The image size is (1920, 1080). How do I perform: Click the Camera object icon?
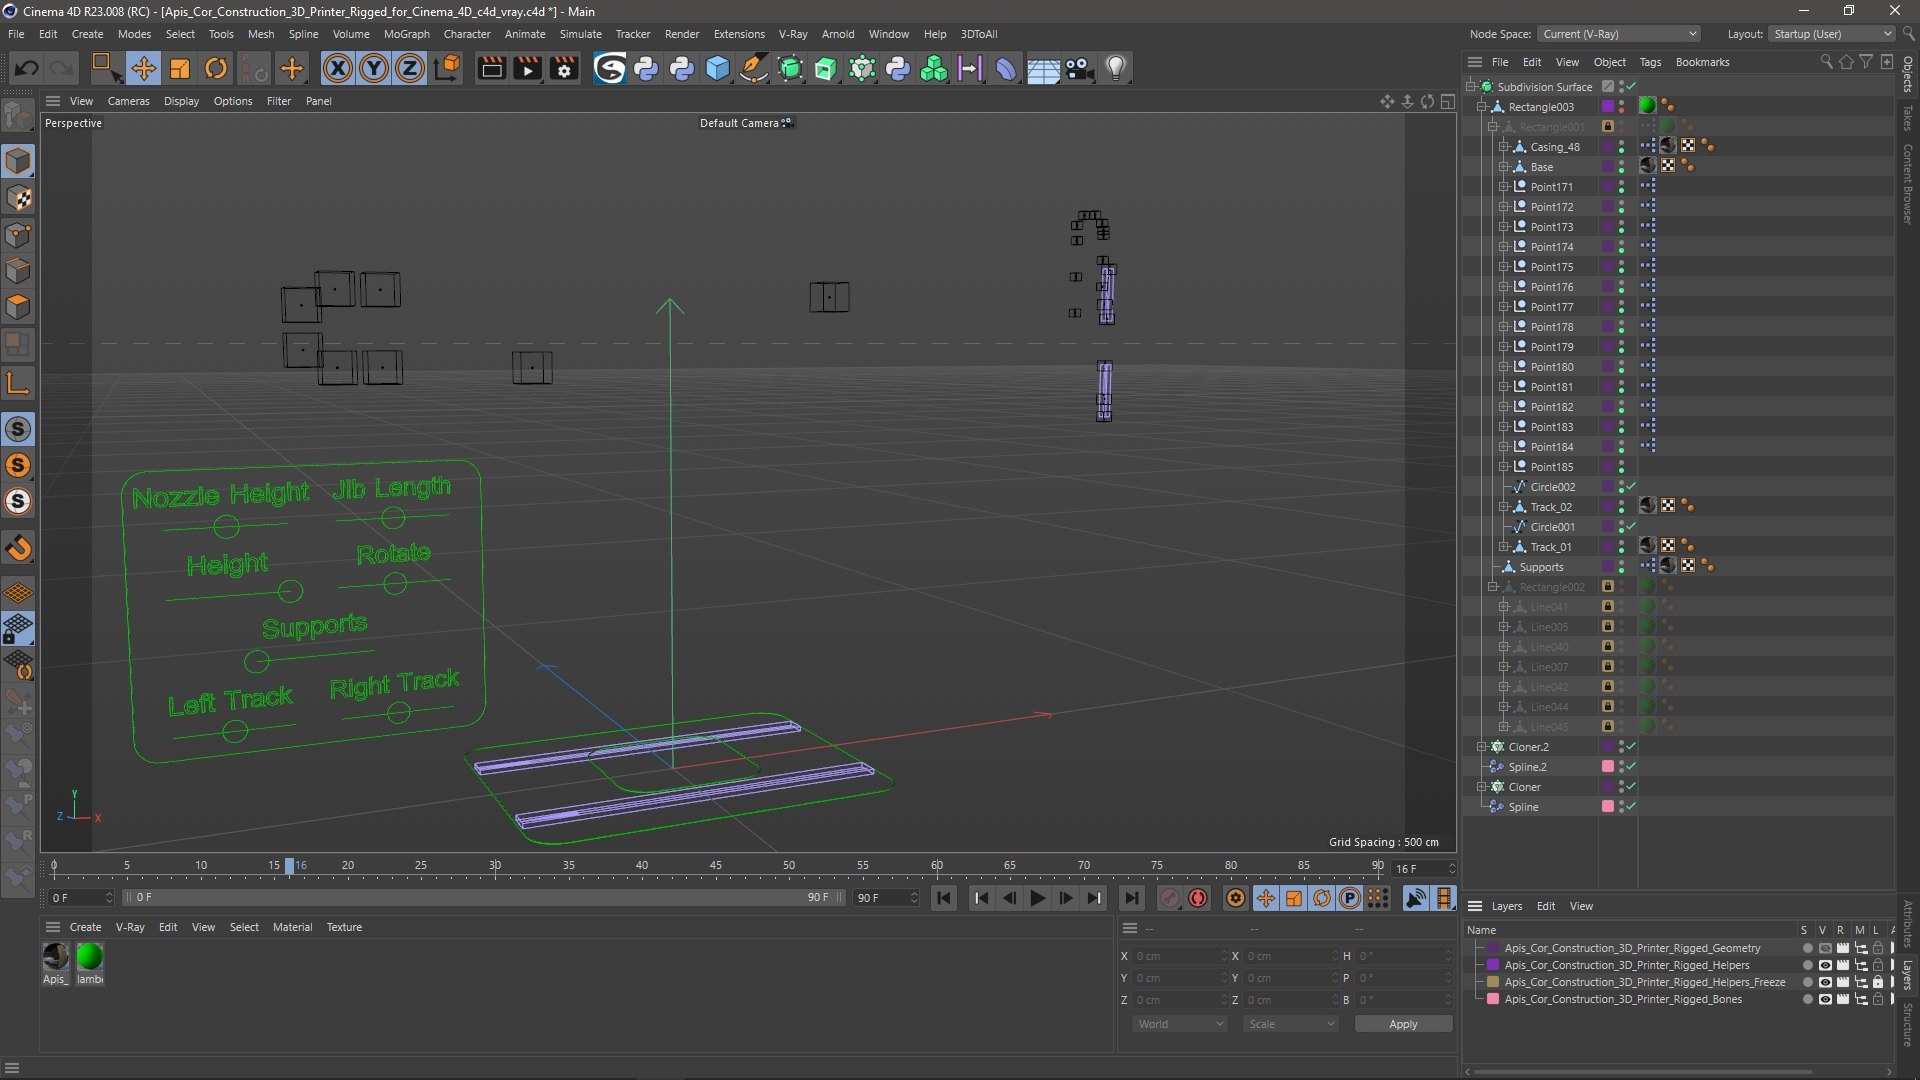point(1079,68)
